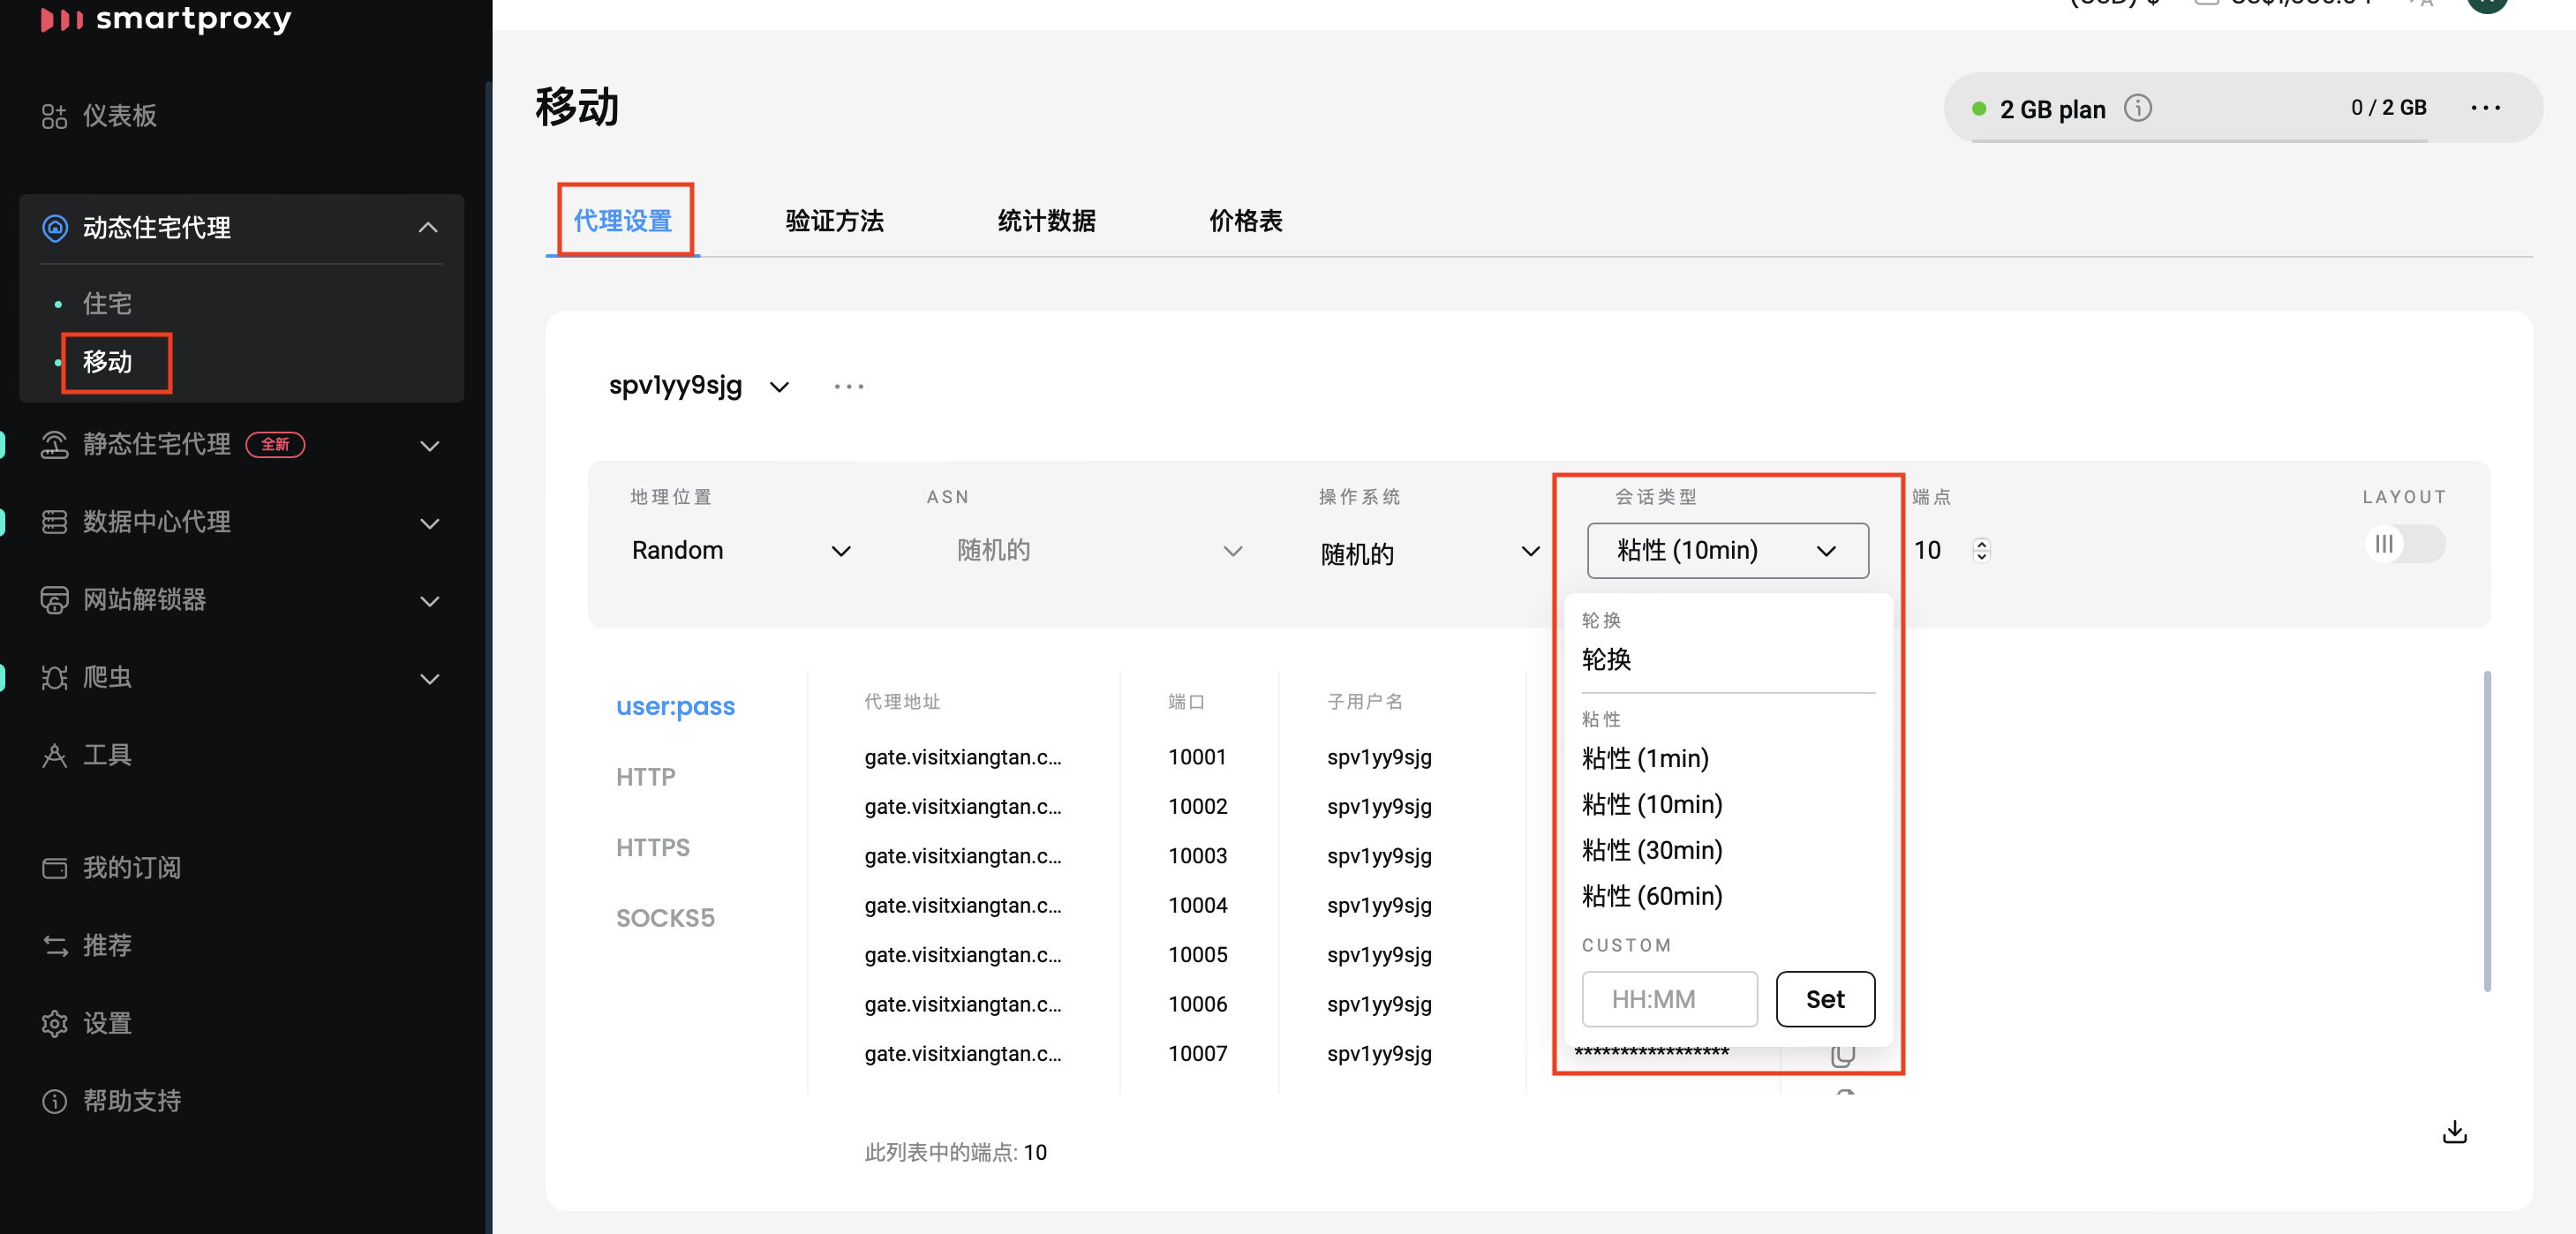This screenshot has height=1234, width=2576.
Task: Expand the 静态住宅代理 section
Action: click(430, 446)
